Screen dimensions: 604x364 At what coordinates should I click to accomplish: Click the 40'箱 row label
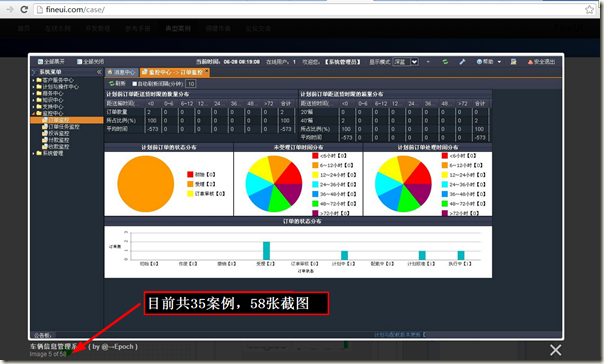pos(307,121)
